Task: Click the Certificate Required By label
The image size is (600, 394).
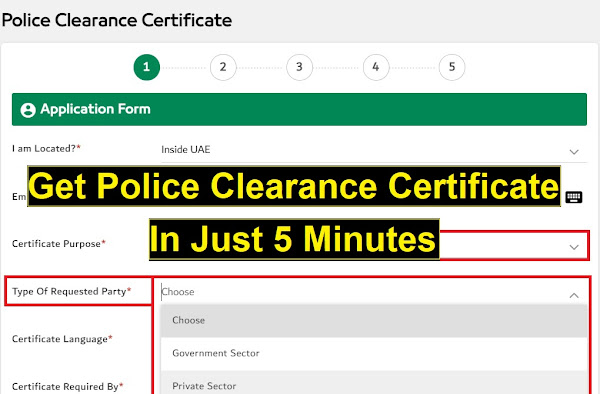Action: pos(67,386)
